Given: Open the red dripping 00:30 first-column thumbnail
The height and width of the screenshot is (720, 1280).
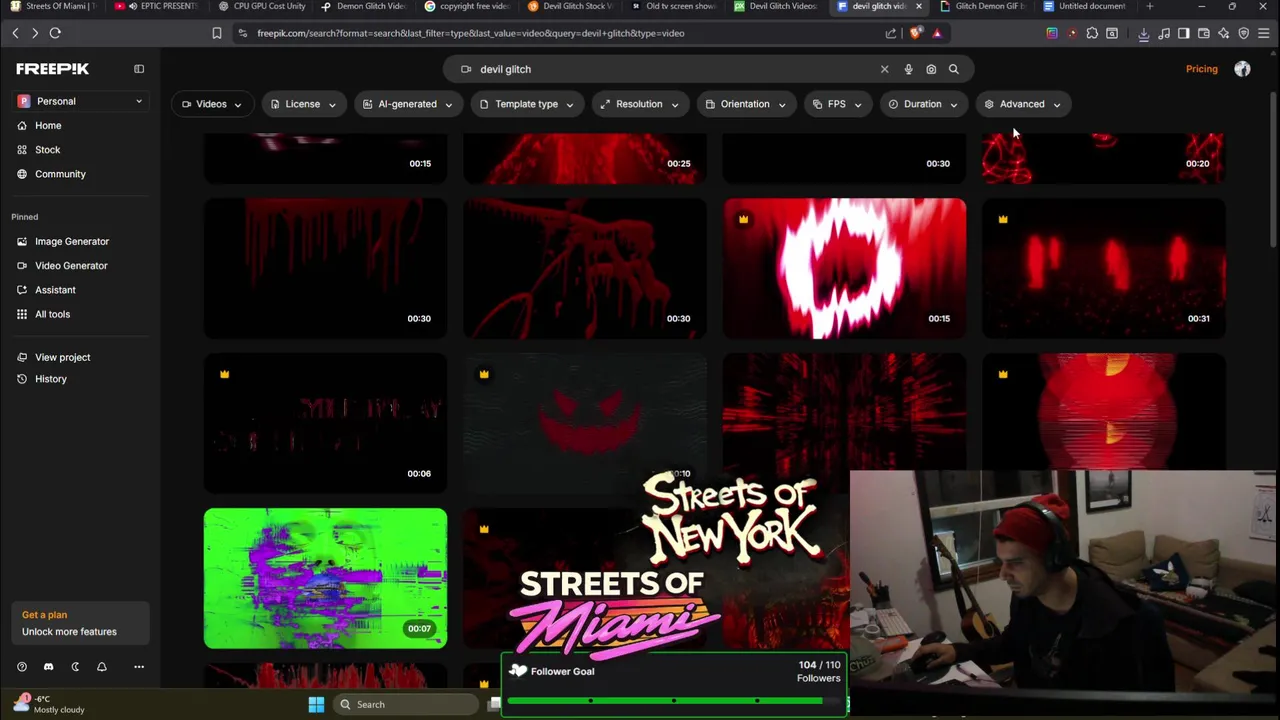Looking at the screenshot, I should [x=325, y=268].
